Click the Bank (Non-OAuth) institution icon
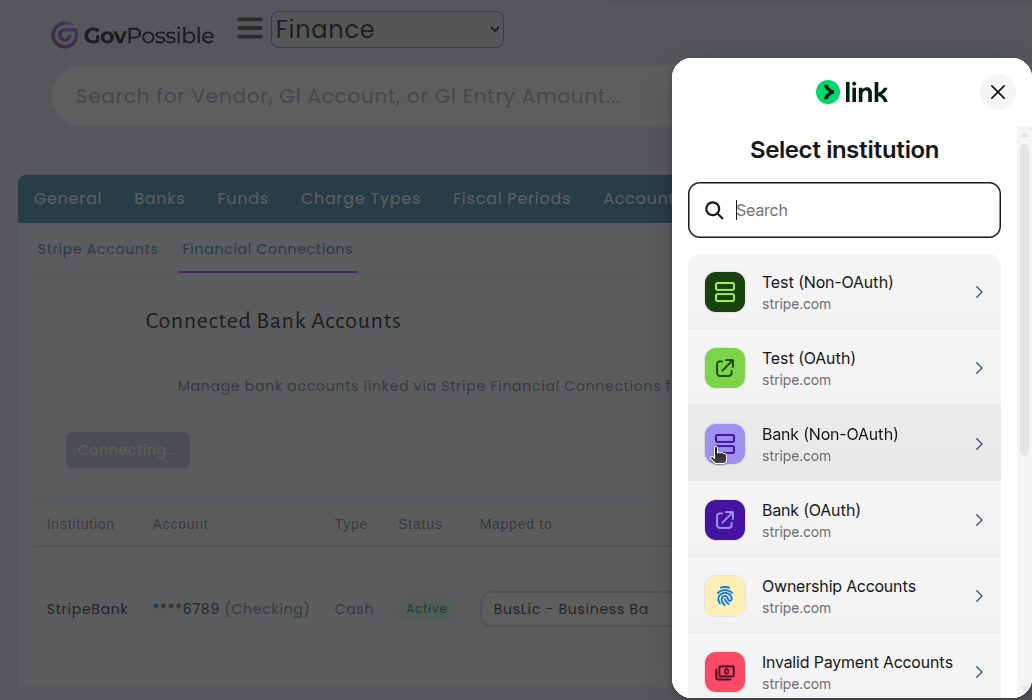Screen dimensions: 1032x700 [725, 443]
